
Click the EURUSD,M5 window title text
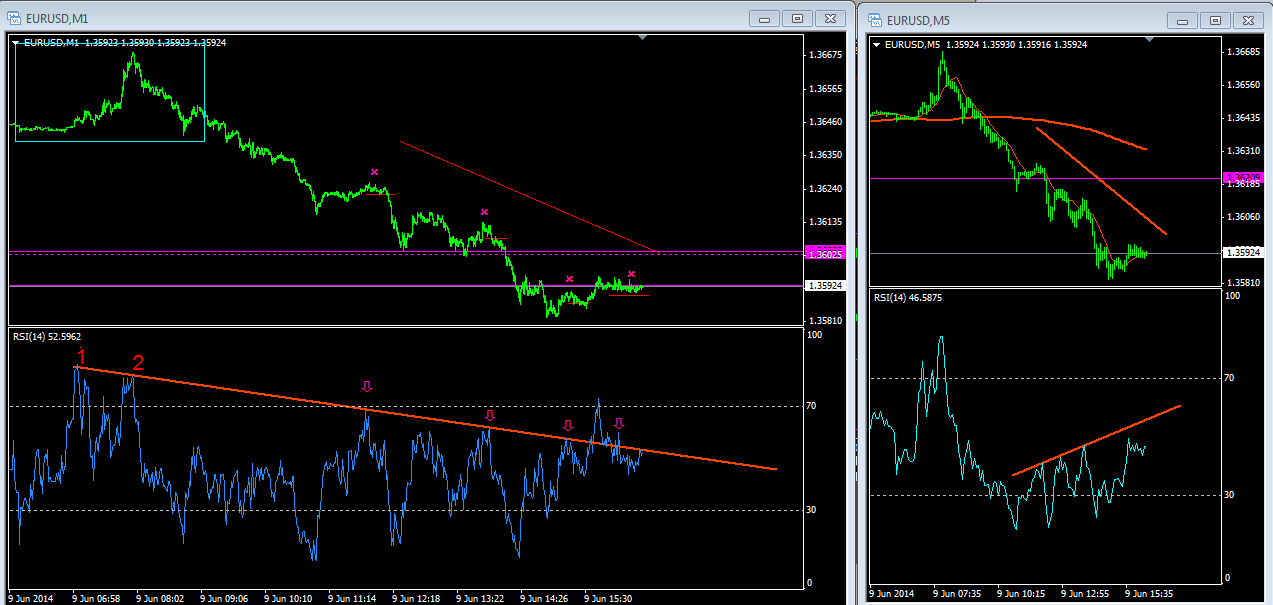[x=917, y=20]
